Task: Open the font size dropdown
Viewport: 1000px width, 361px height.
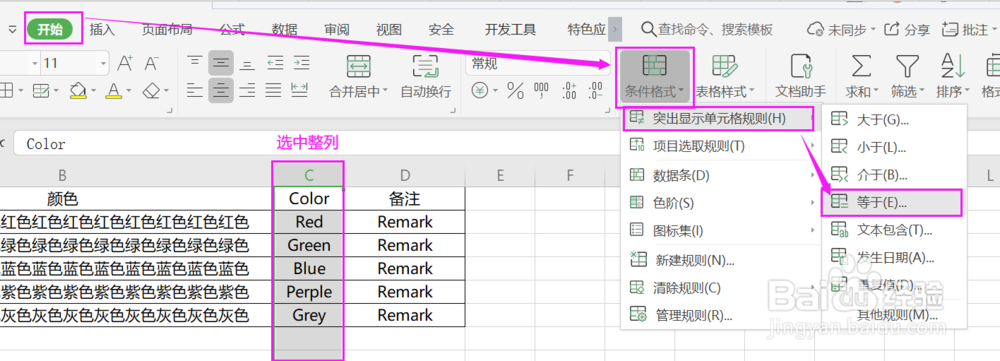Action: coord(103,63)
